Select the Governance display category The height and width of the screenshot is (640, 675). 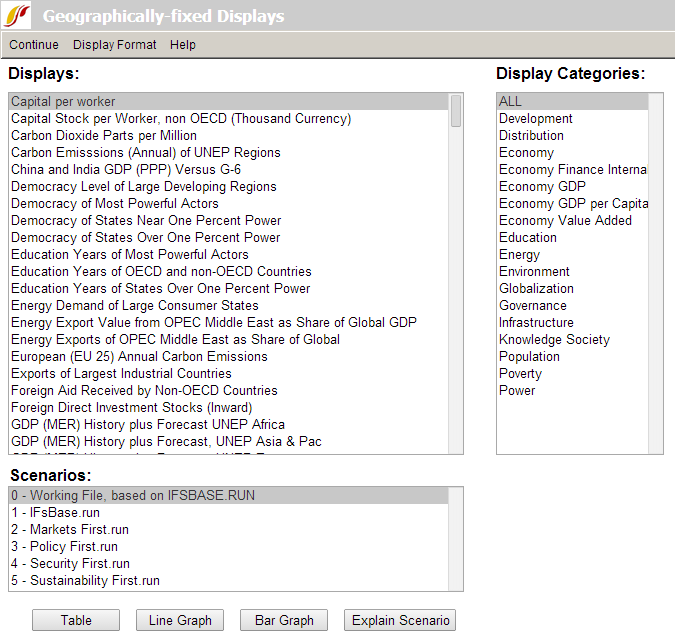pos(532,306)
